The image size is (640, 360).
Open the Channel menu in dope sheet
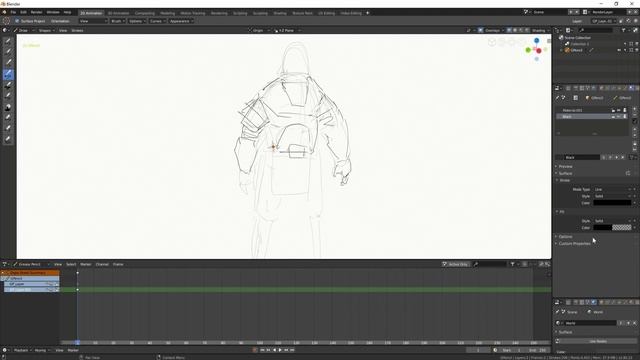point(102,264)
